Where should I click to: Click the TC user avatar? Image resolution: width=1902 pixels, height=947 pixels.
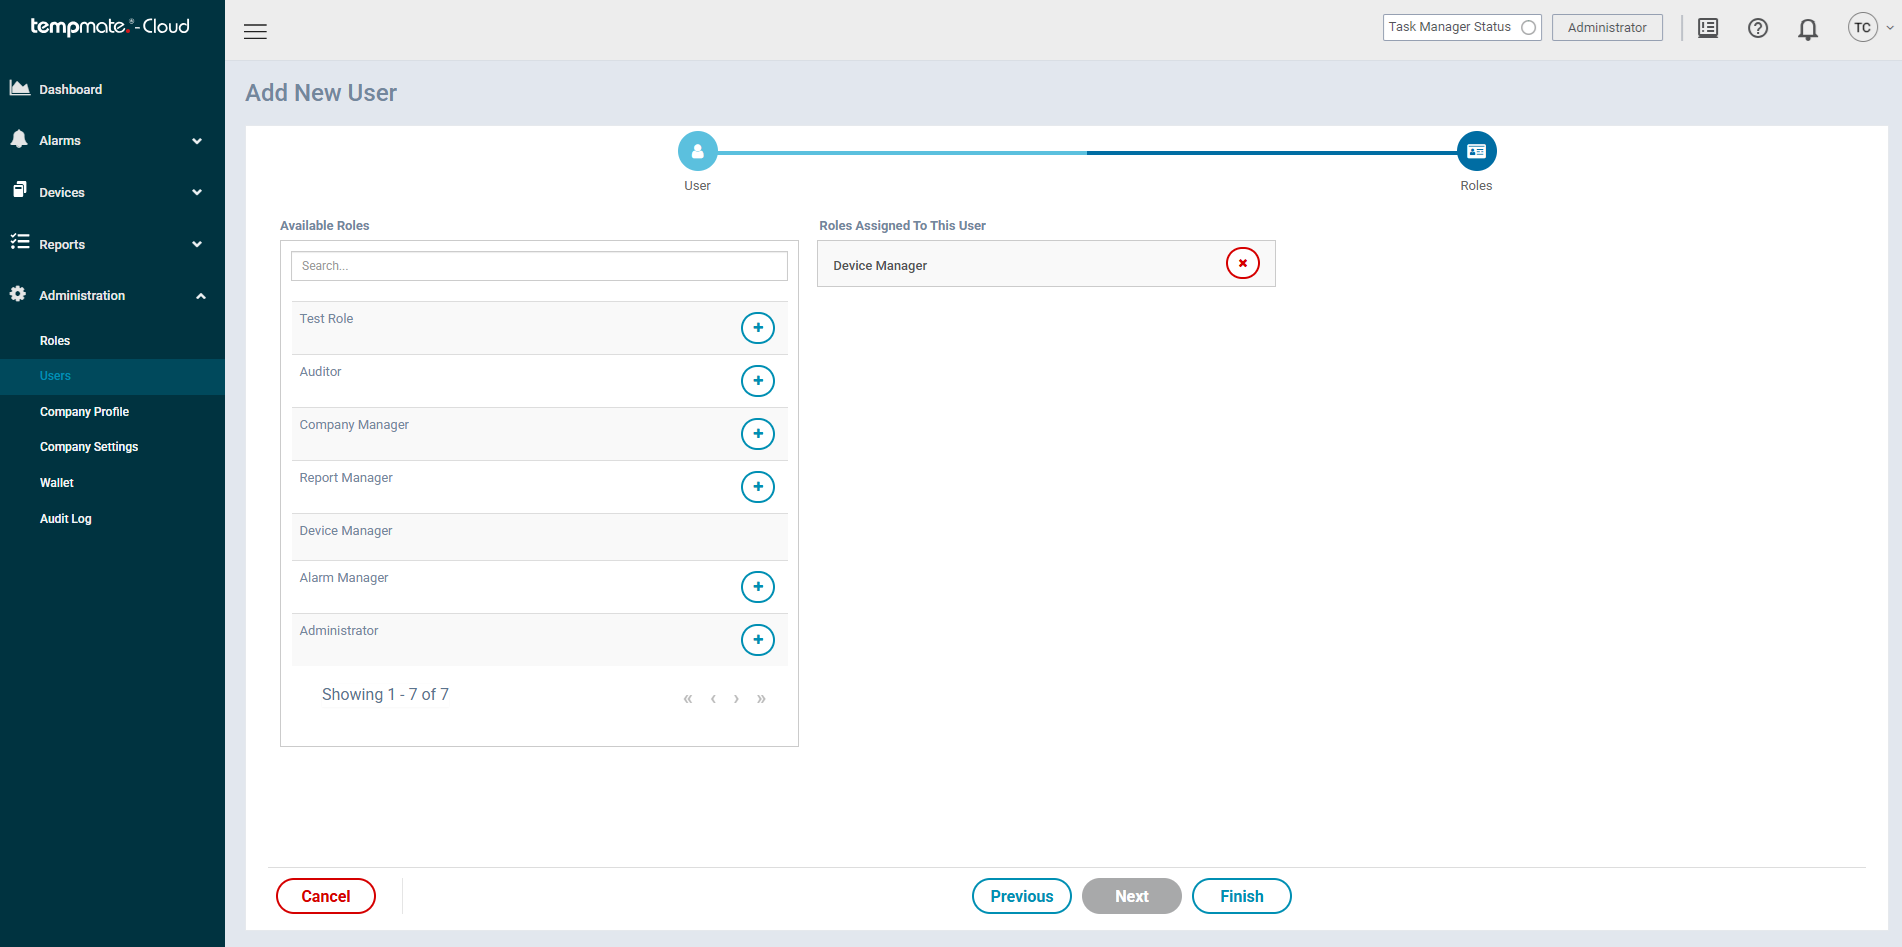click(x=1862, y=28)
